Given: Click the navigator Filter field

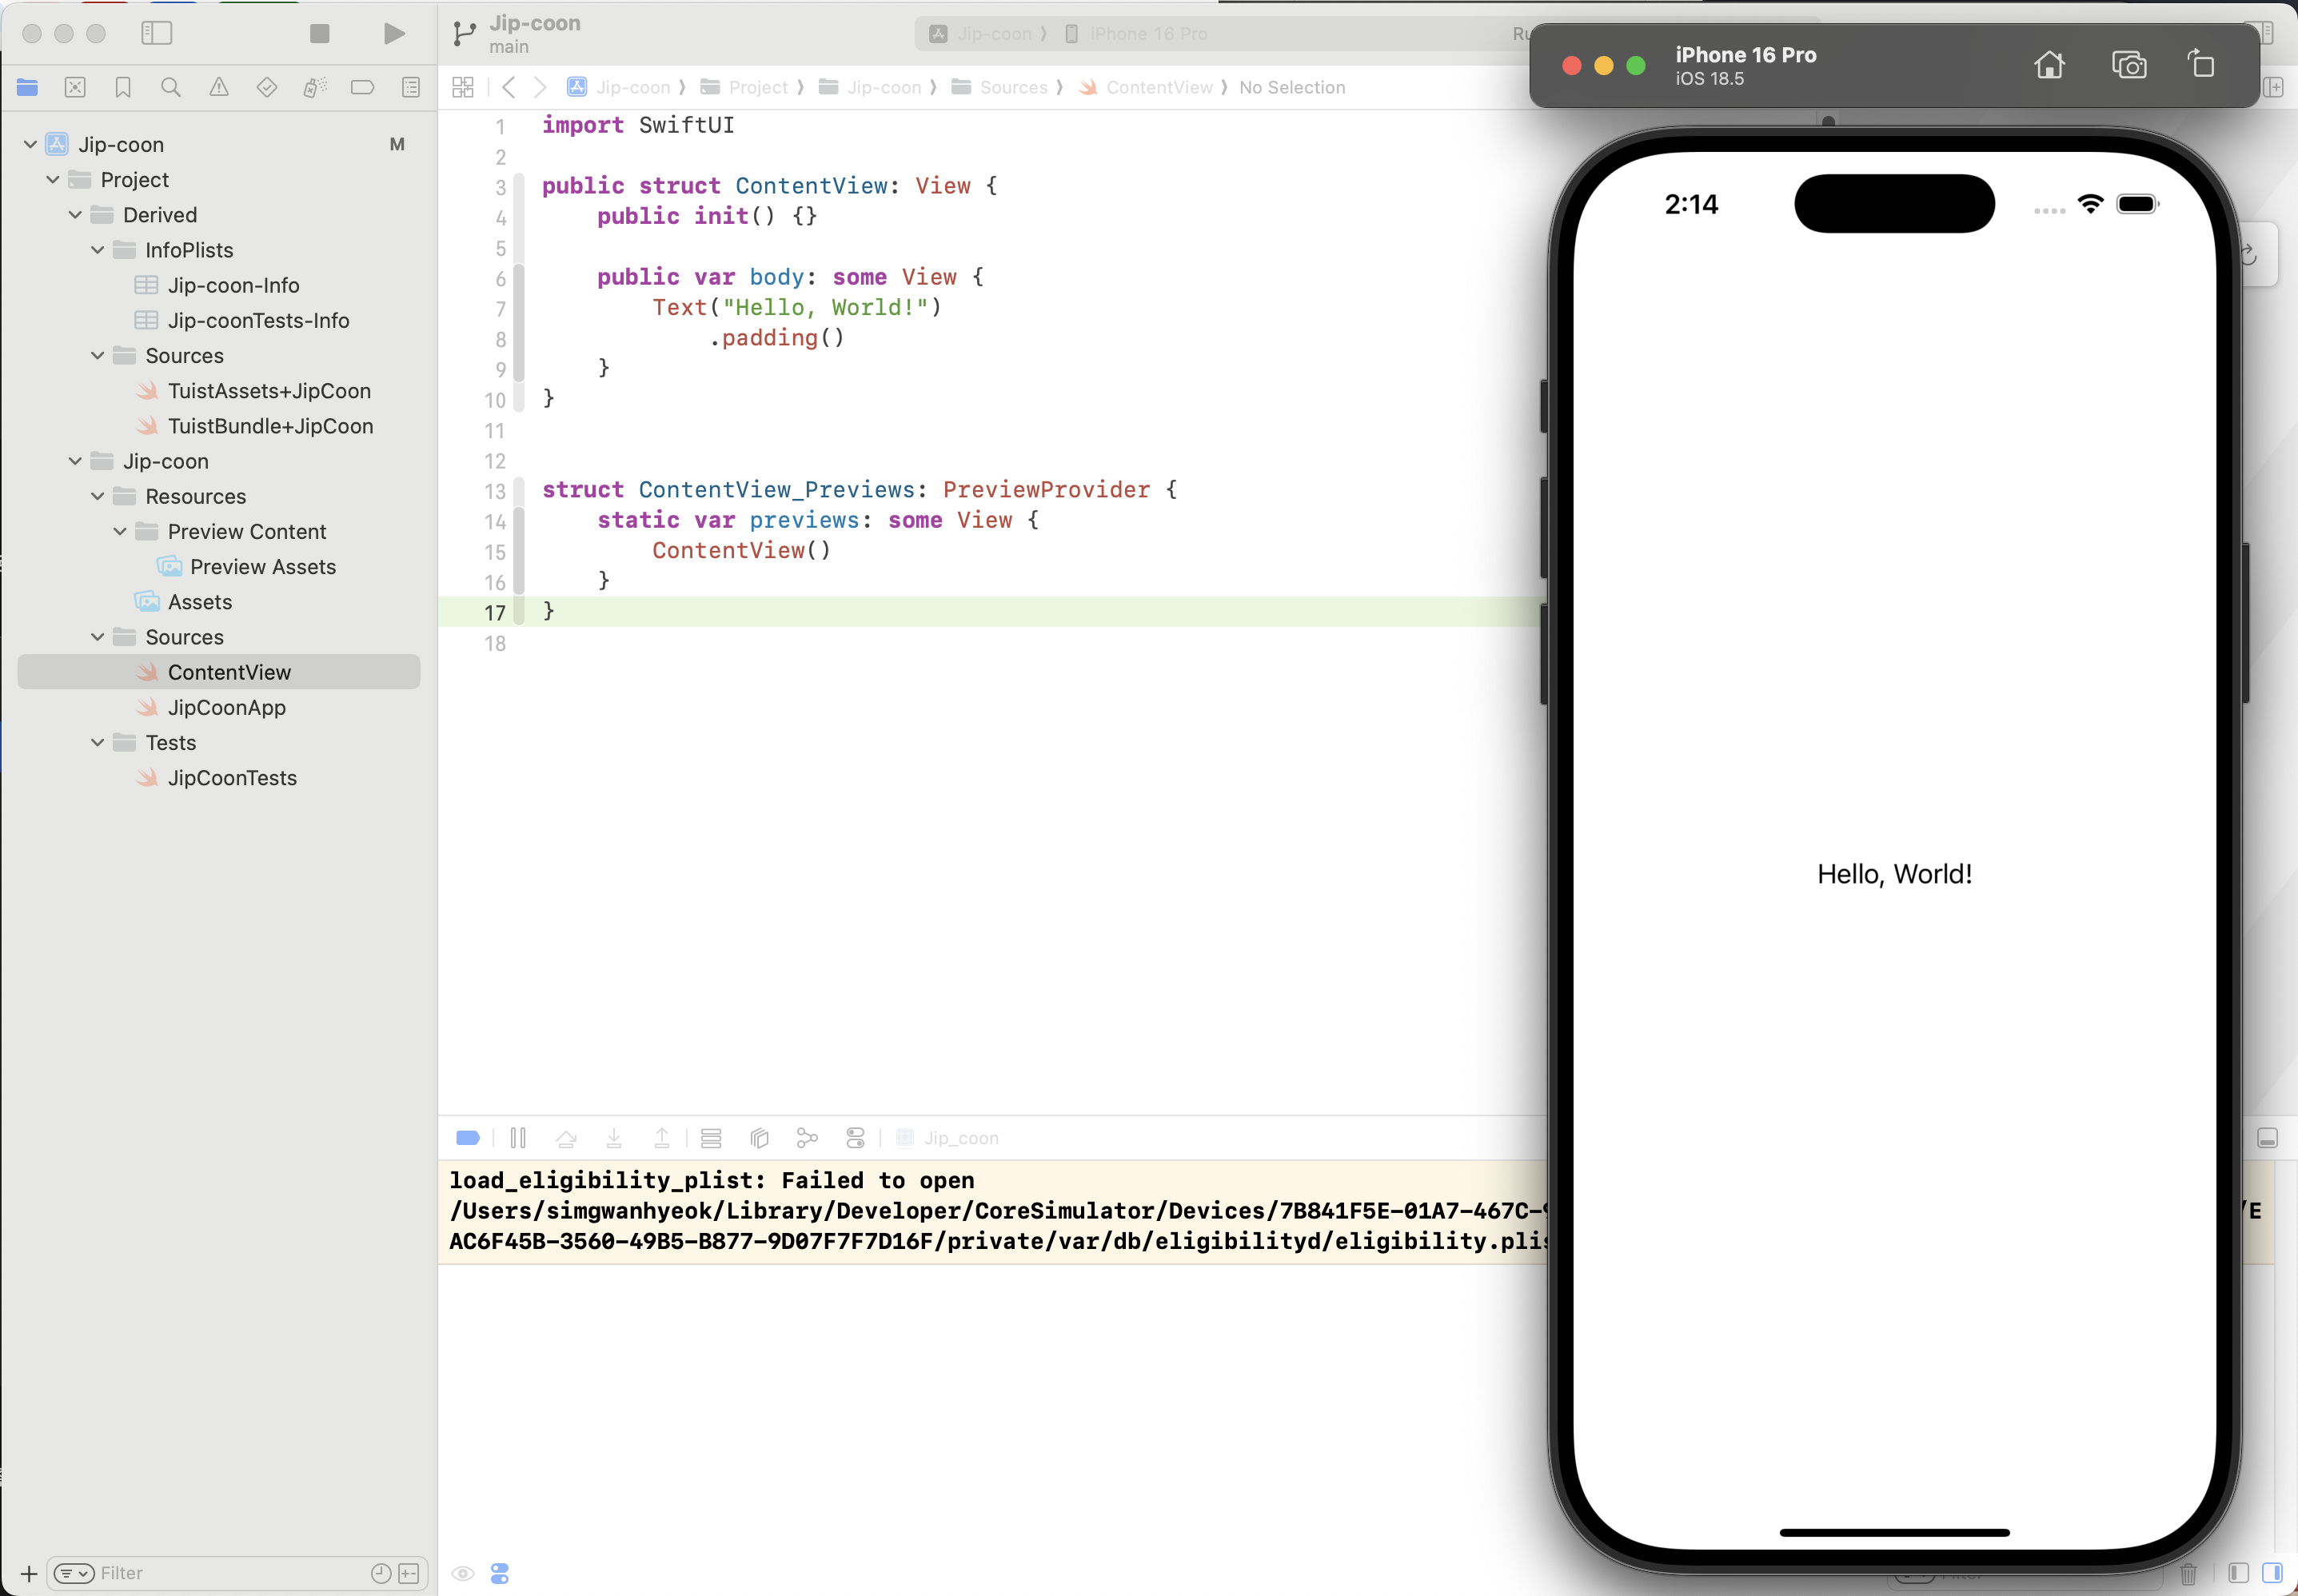Looking at the screenshot, I should tap(230, 1573).
